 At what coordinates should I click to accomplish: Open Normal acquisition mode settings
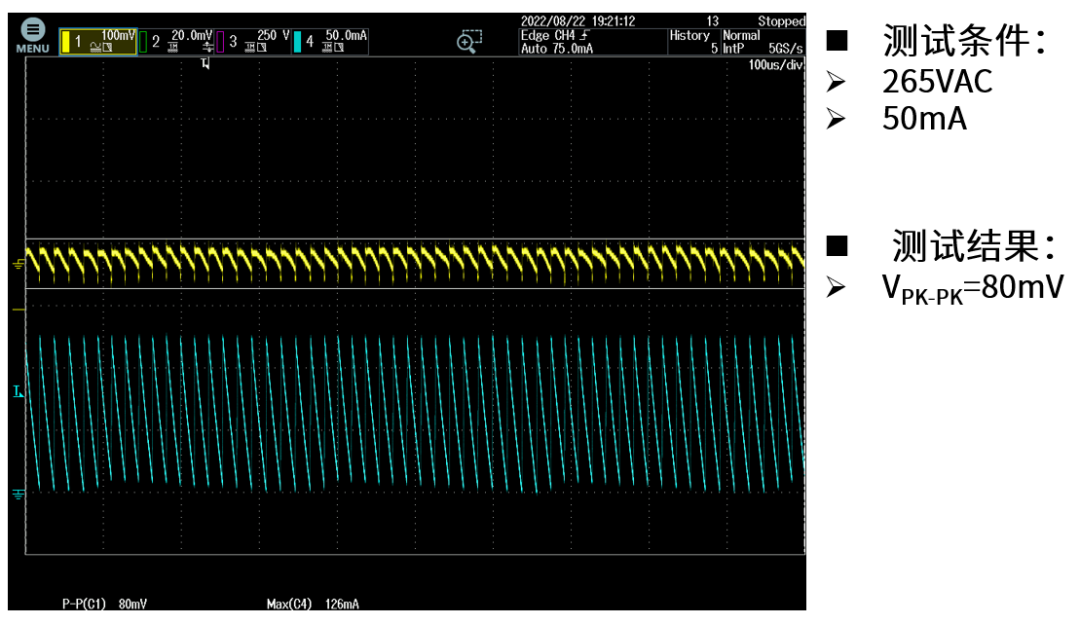point(741,35)
